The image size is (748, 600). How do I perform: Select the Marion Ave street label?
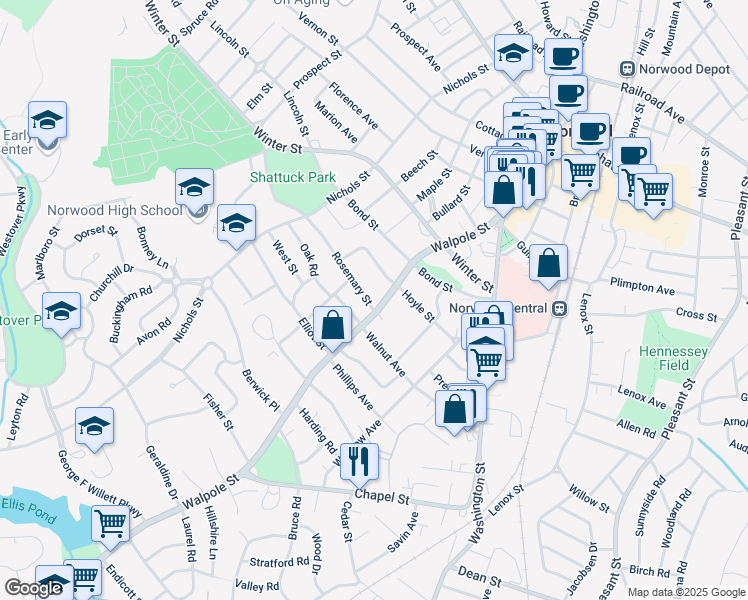coord(336,122)
